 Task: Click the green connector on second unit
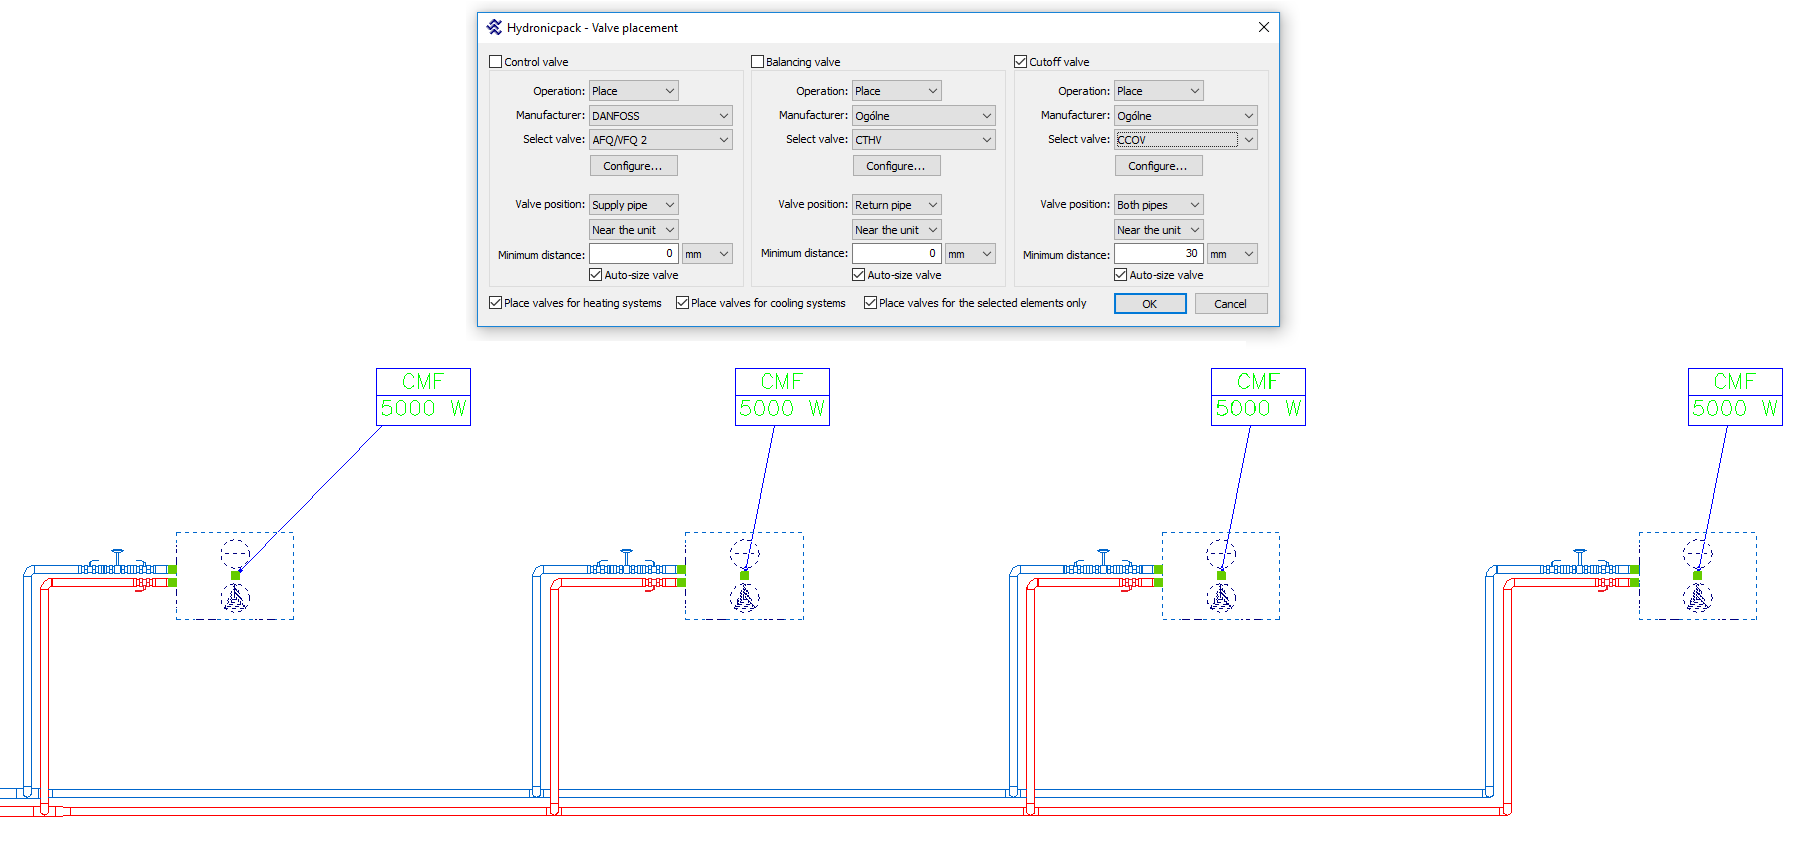click(744, 575)
